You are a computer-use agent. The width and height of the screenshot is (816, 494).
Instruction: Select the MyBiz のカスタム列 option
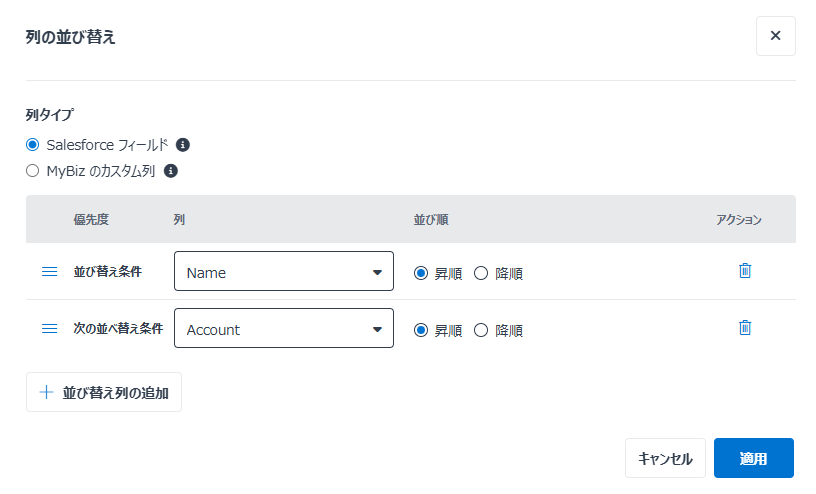(33, 171)
